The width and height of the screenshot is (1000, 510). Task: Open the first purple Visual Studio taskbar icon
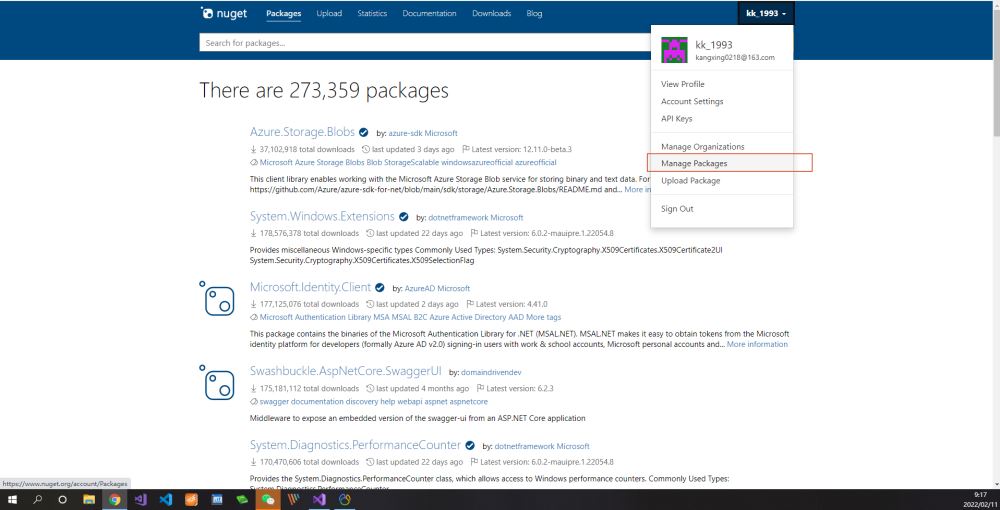(x=140, y=500)
